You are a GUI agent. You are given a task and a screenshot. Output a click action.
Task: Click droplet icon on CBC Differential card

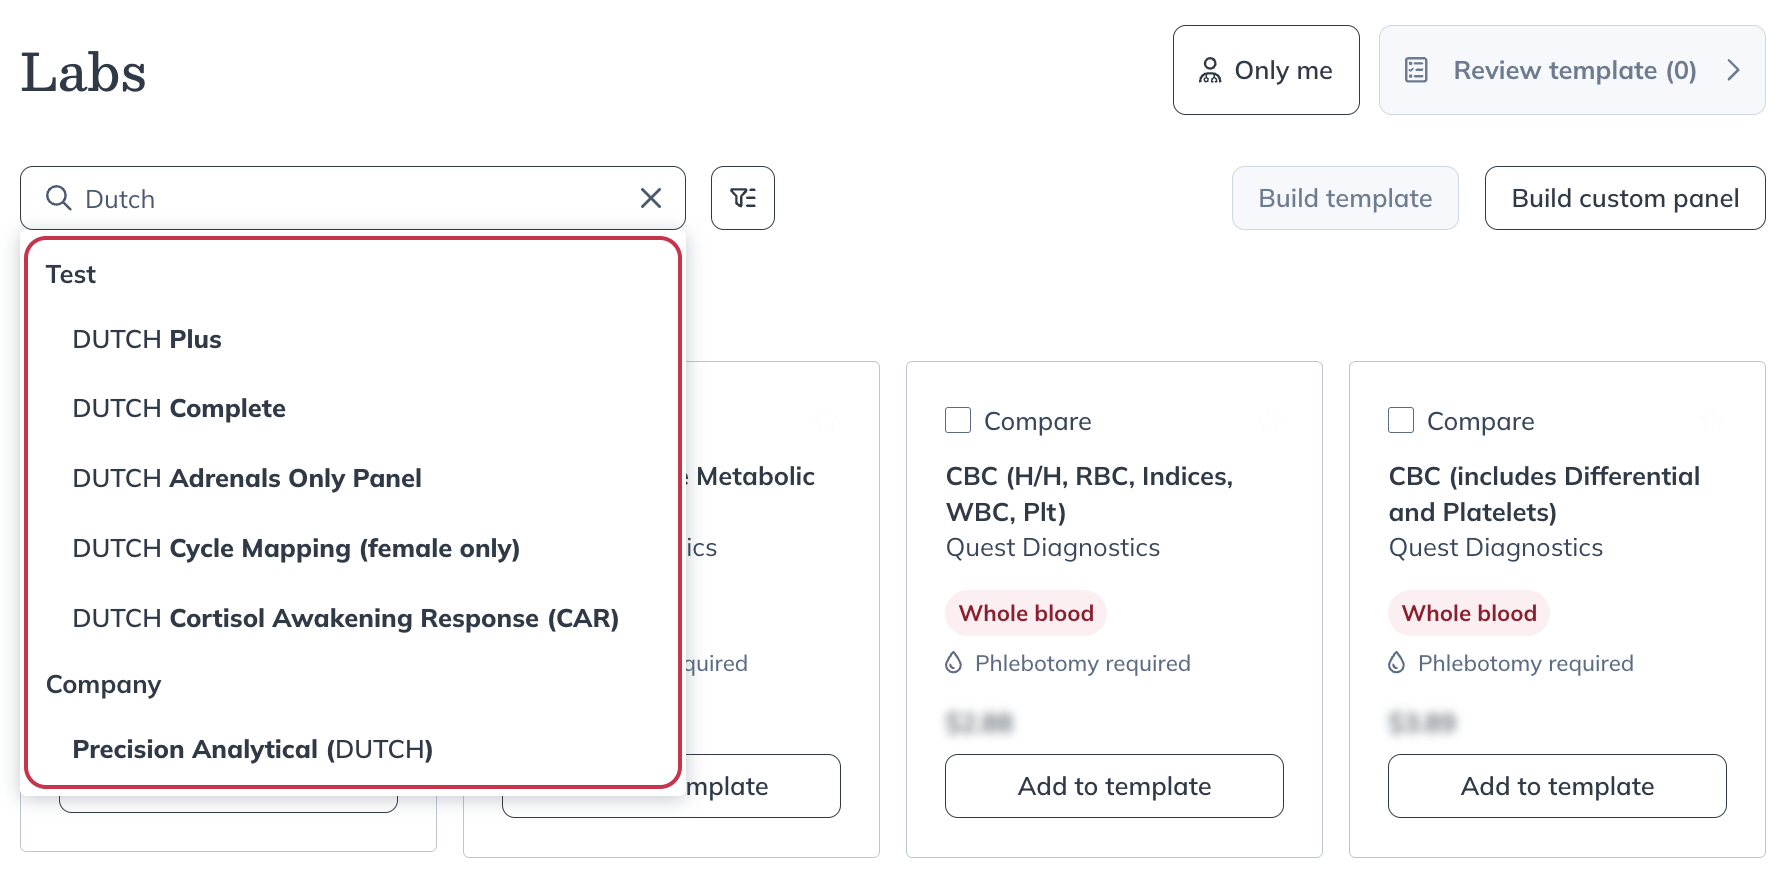click(x=1397, y=663)
